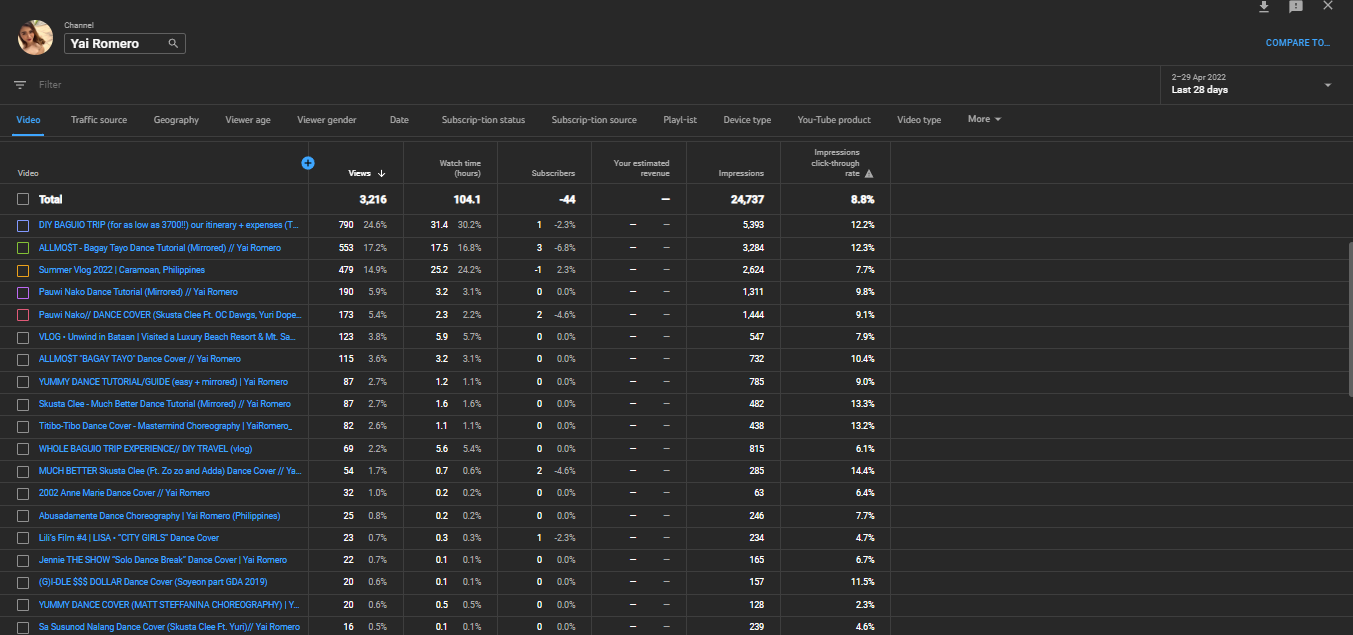Toggle checkbox for Skusta Clee Much Better Tutorial
The height and width of the screenshot is (635, 1353).
coord(23,404)
